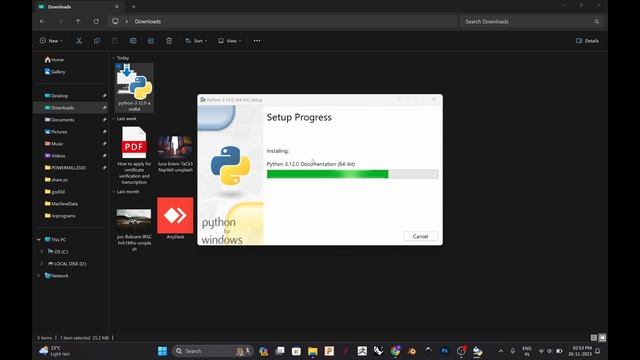
Task: Toggle the Details pane button
Action: tap(587, 41)
